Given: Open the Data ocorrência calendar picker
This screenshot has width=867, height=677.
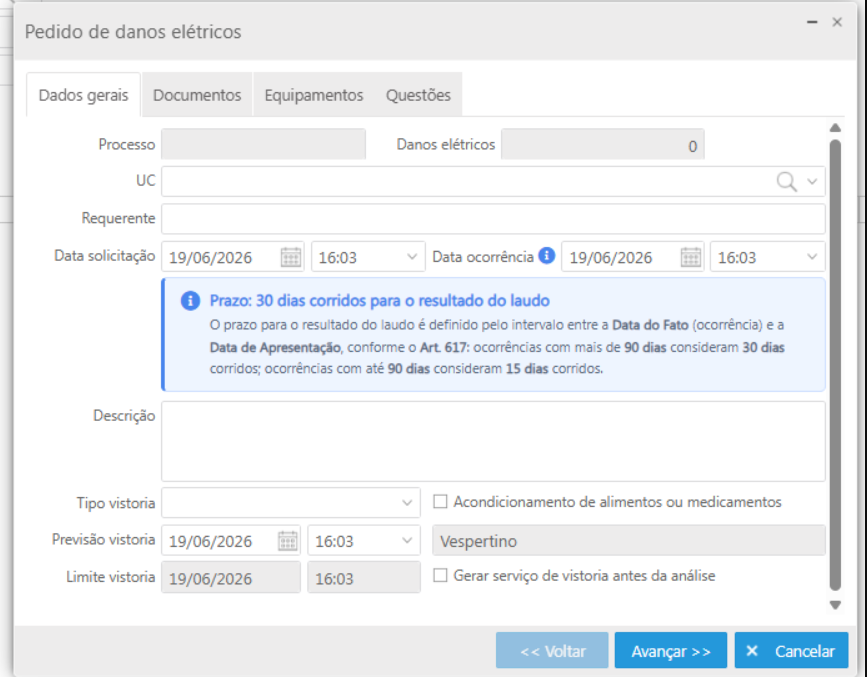Looking at the screenshot, I should point(691,257).
